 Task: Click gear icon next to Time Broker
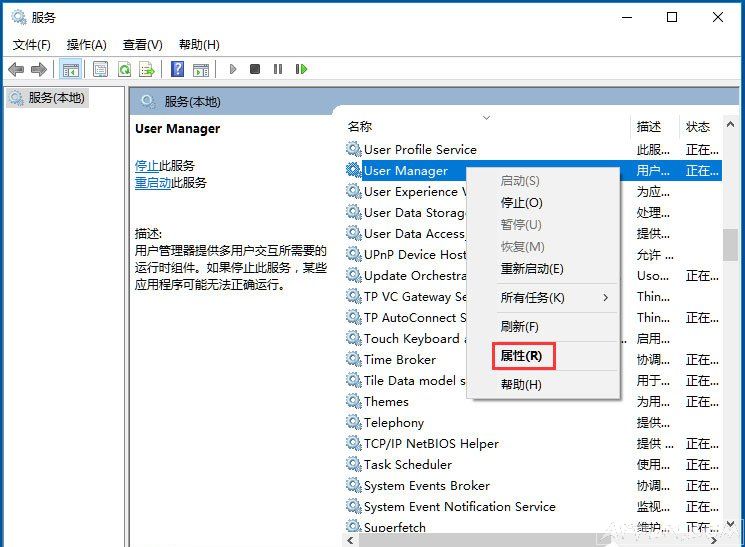coord(353,359)
